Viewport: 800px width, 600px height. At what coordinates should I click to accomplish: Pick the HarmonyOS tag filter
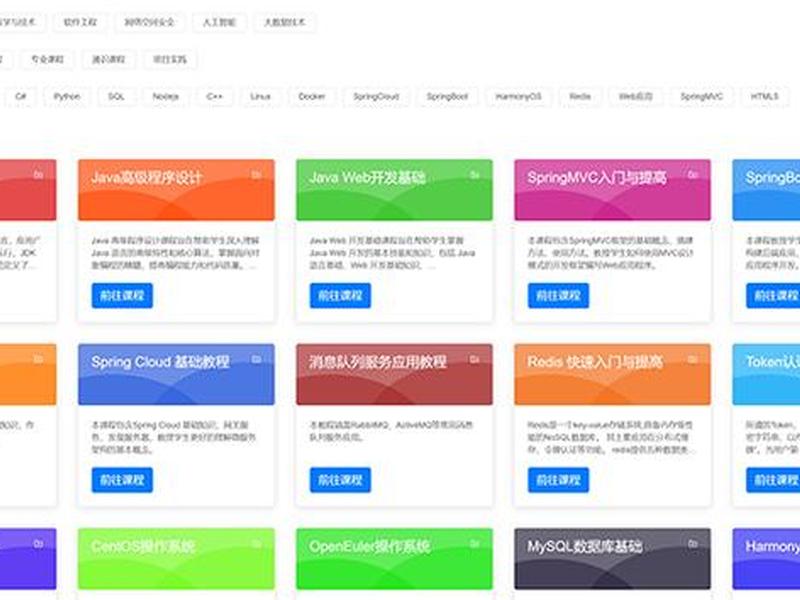pos(518,96)
